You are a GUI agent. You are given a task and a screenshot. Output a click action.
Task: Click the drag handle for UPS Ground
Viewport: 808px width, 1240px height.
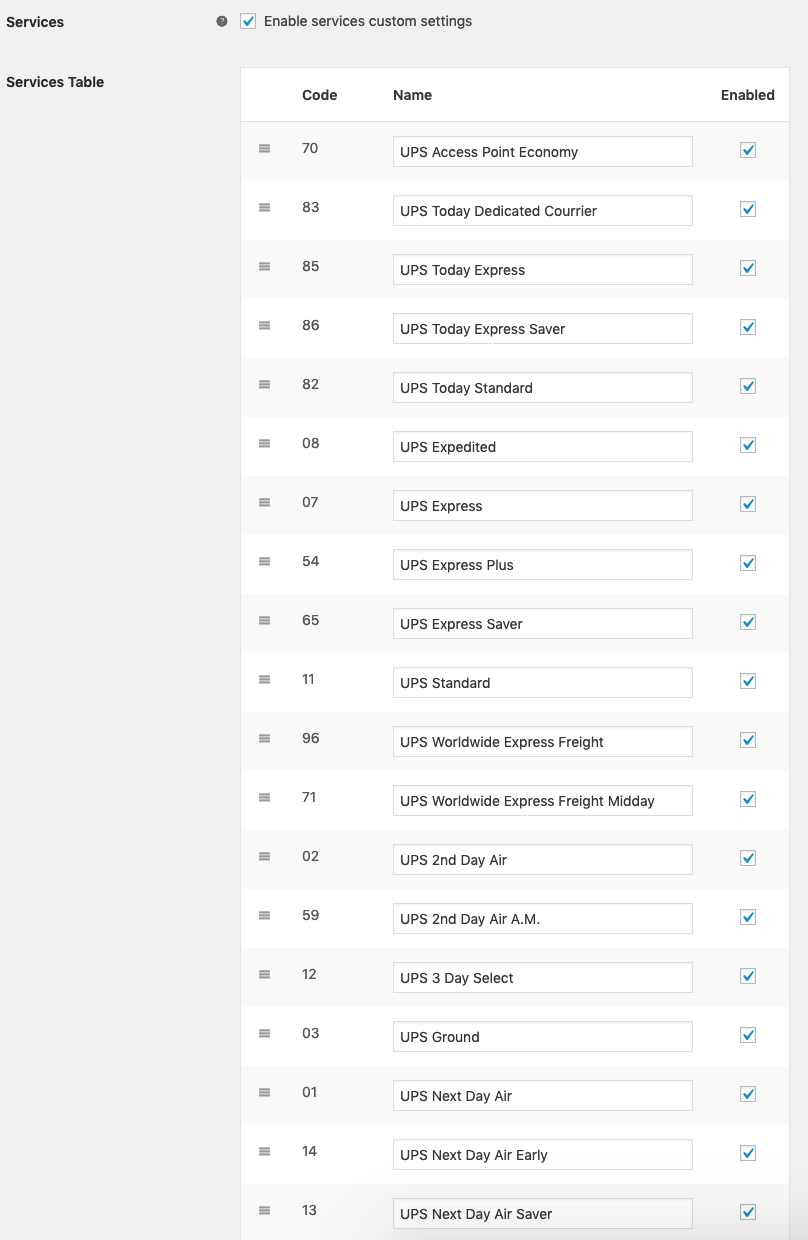[x=264, y=1034]
